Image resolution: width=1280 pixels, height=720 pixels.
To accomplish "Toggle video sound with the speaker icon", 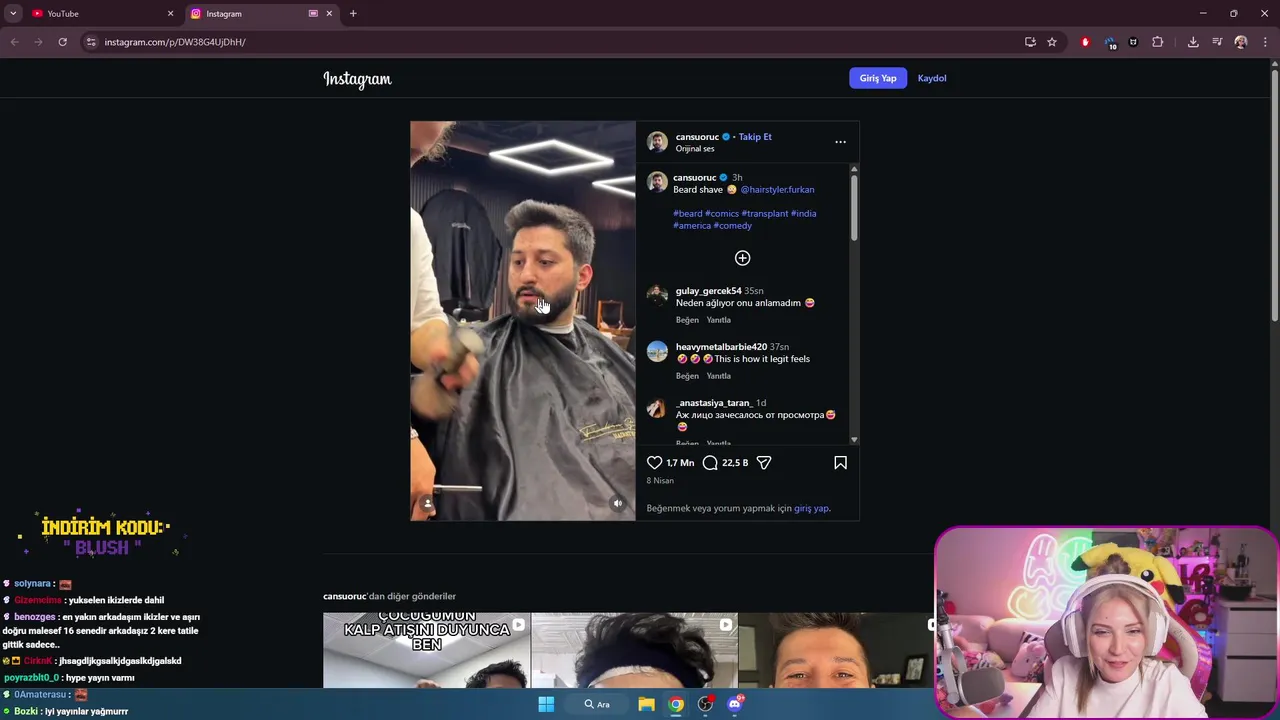I will tap(618, 503).
